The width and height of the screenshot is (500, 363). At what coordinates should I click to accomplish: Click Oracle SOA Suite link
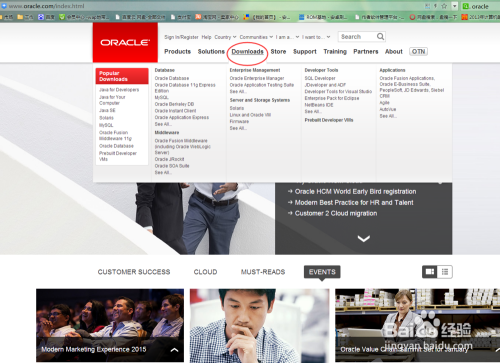point(172,166)
